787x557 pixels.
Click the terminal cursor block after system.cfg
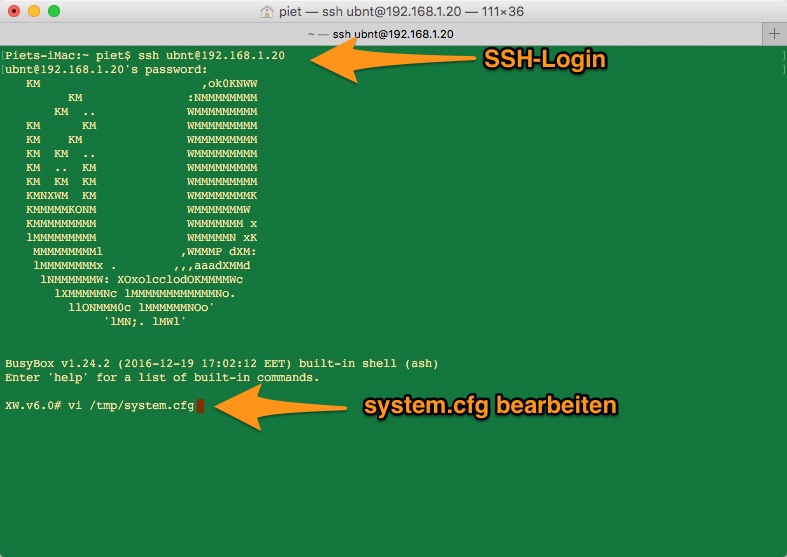201,405
